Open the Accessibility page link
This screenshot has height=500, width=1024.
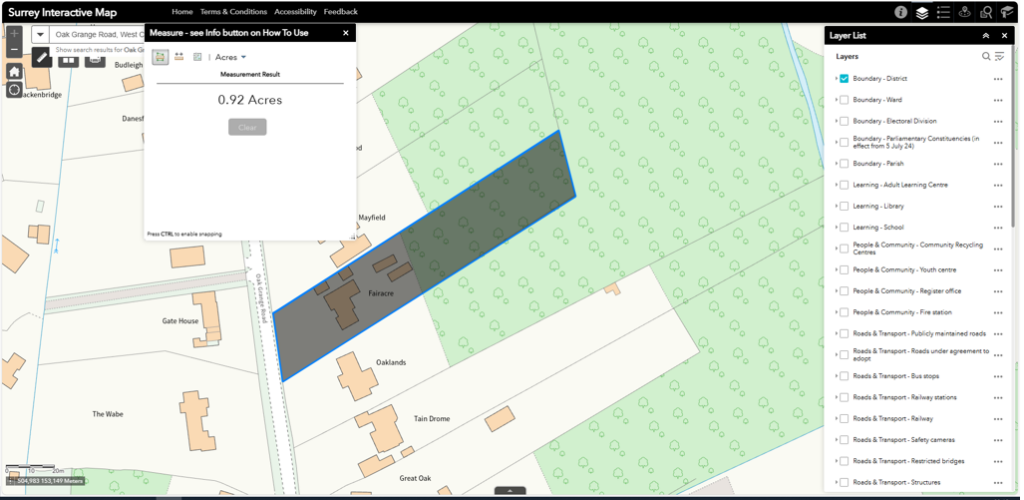(x=295, y=12)
